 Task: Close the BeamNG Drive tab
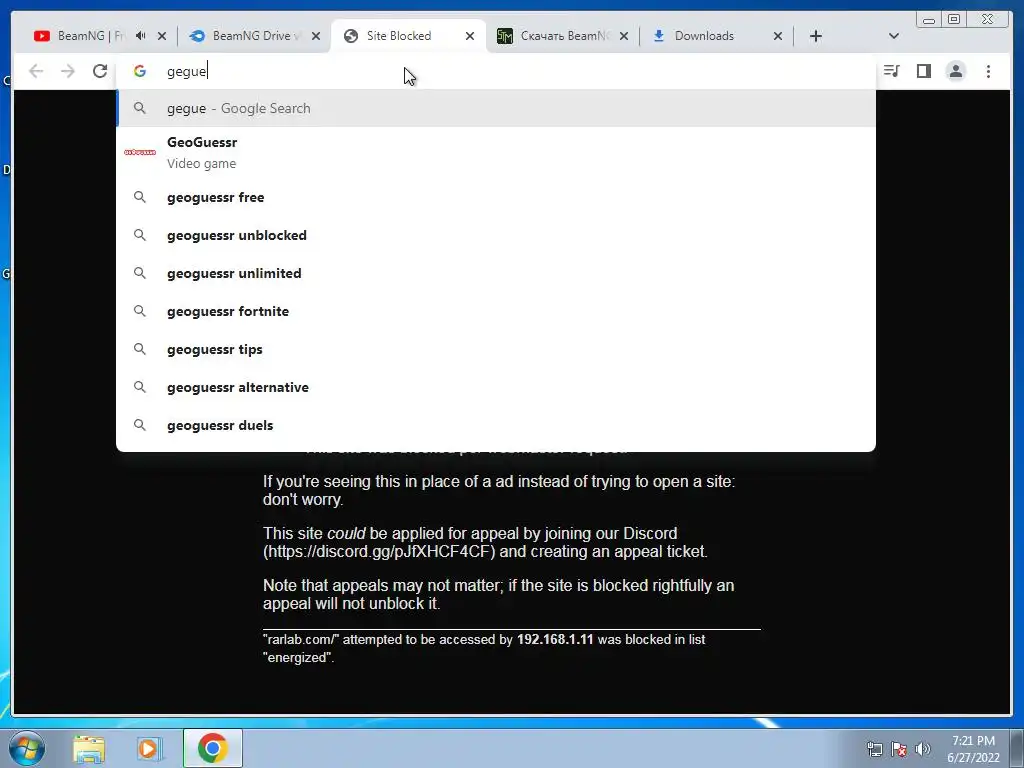click(x=316, y=36)
